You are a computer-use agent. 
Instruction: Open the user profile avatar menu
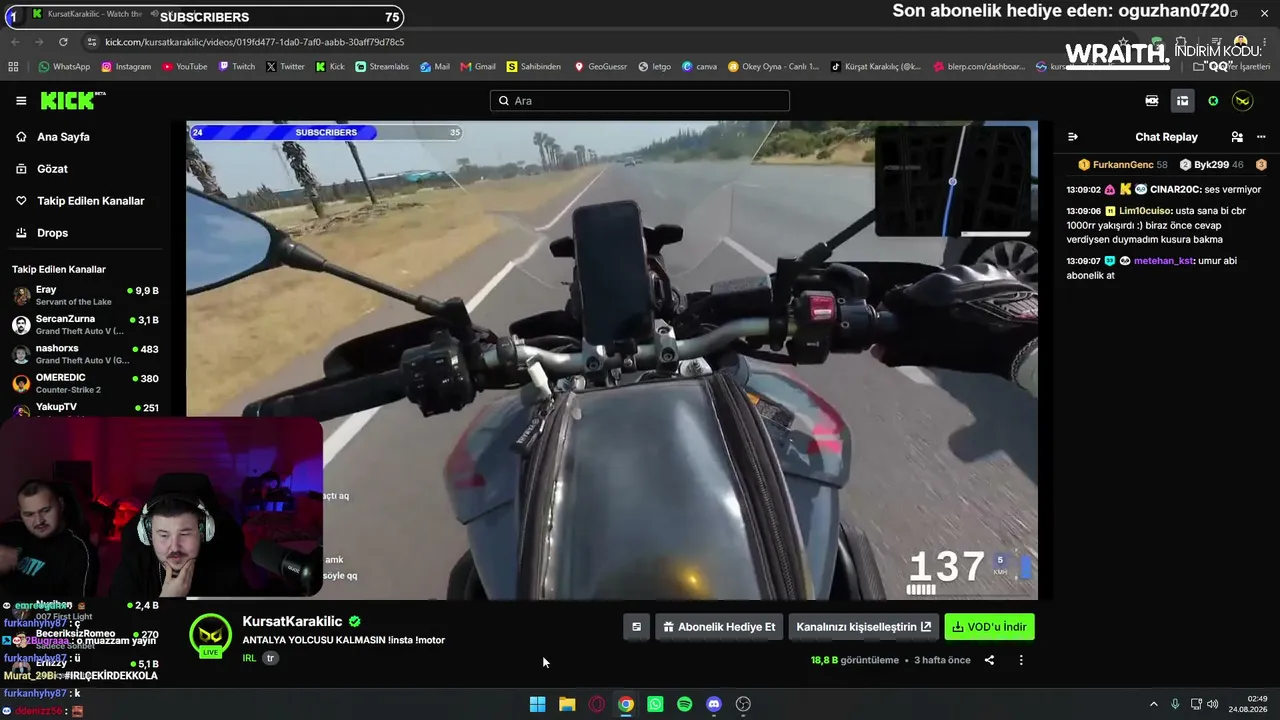tap(1242, 101)
